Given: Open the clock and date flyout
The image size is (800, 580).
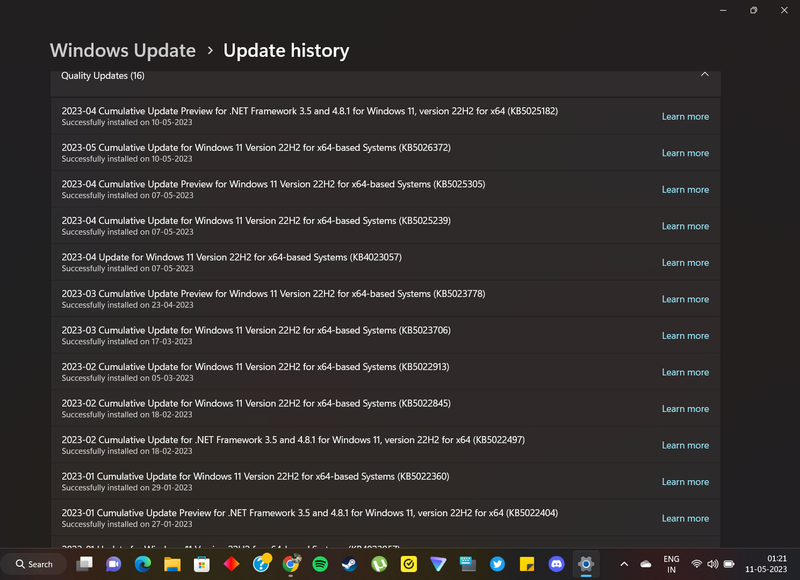Looking at the screenshot, I should point(766,564).
